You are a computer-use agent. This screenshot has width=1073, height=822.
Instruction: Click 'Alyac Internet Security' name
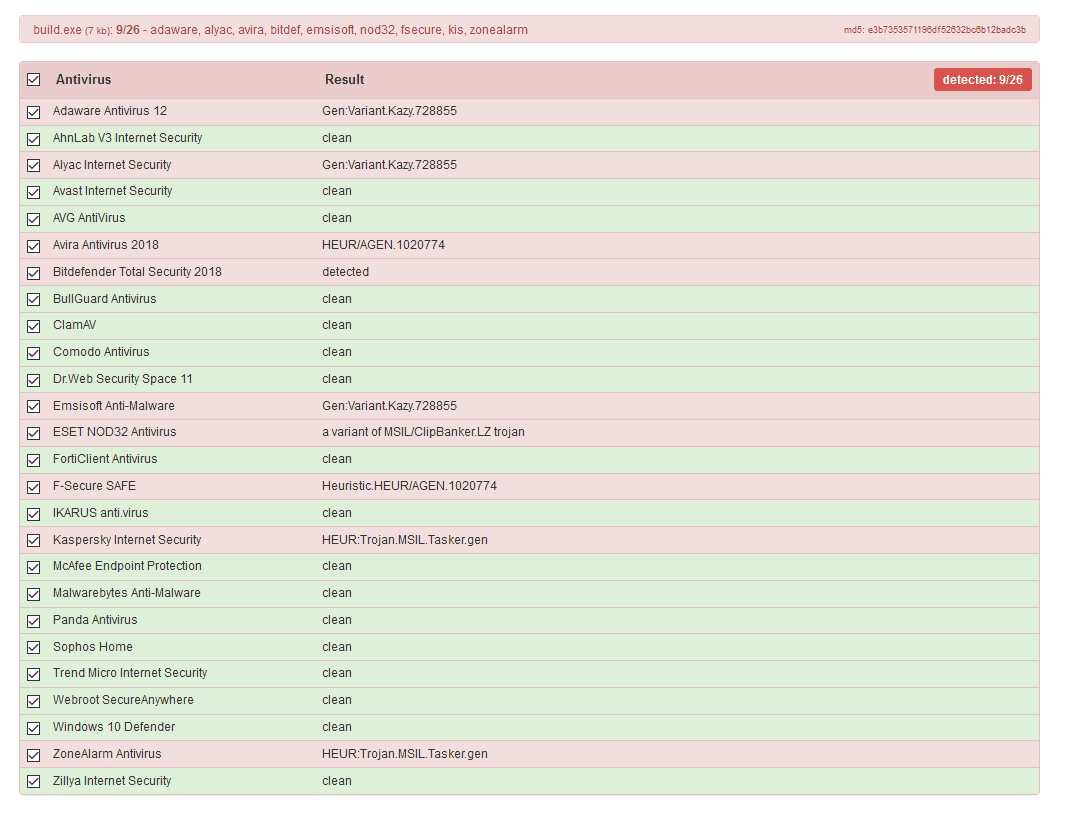point(112,165)
